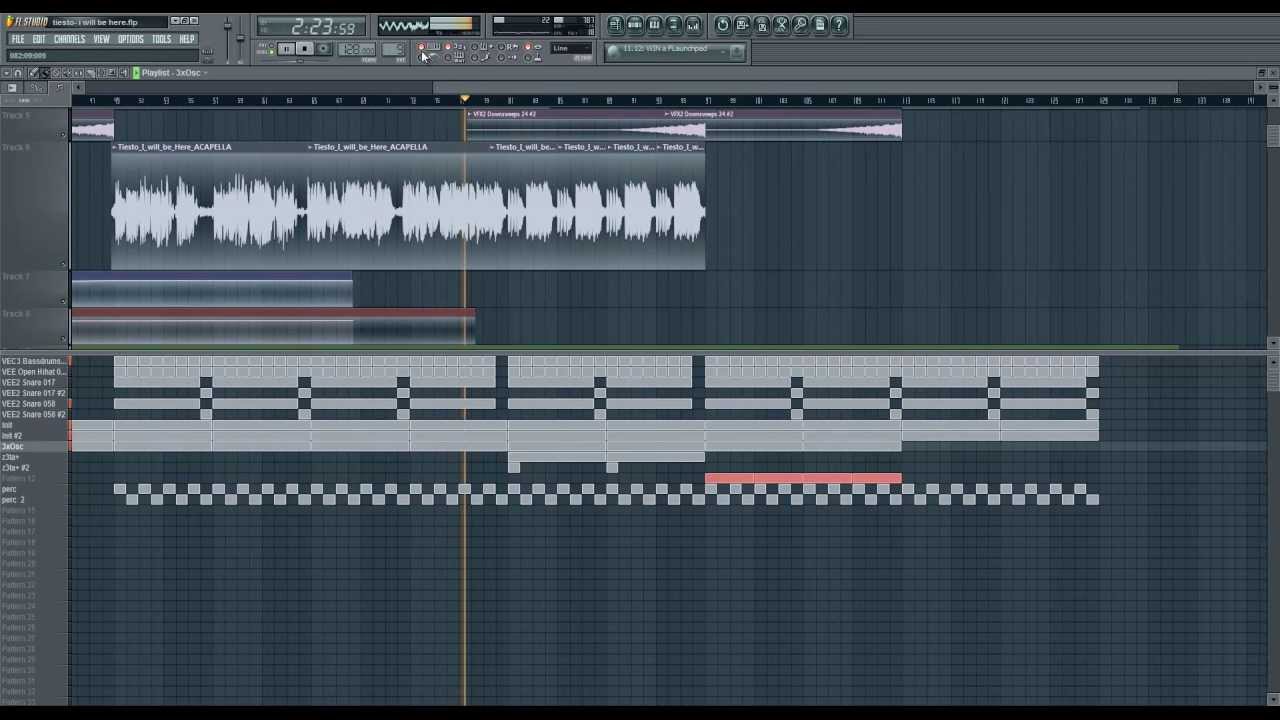Select the VEE2 Snare 017 #2 pattern row
This screenshot has height=720, width=1280.
point(34,393)
